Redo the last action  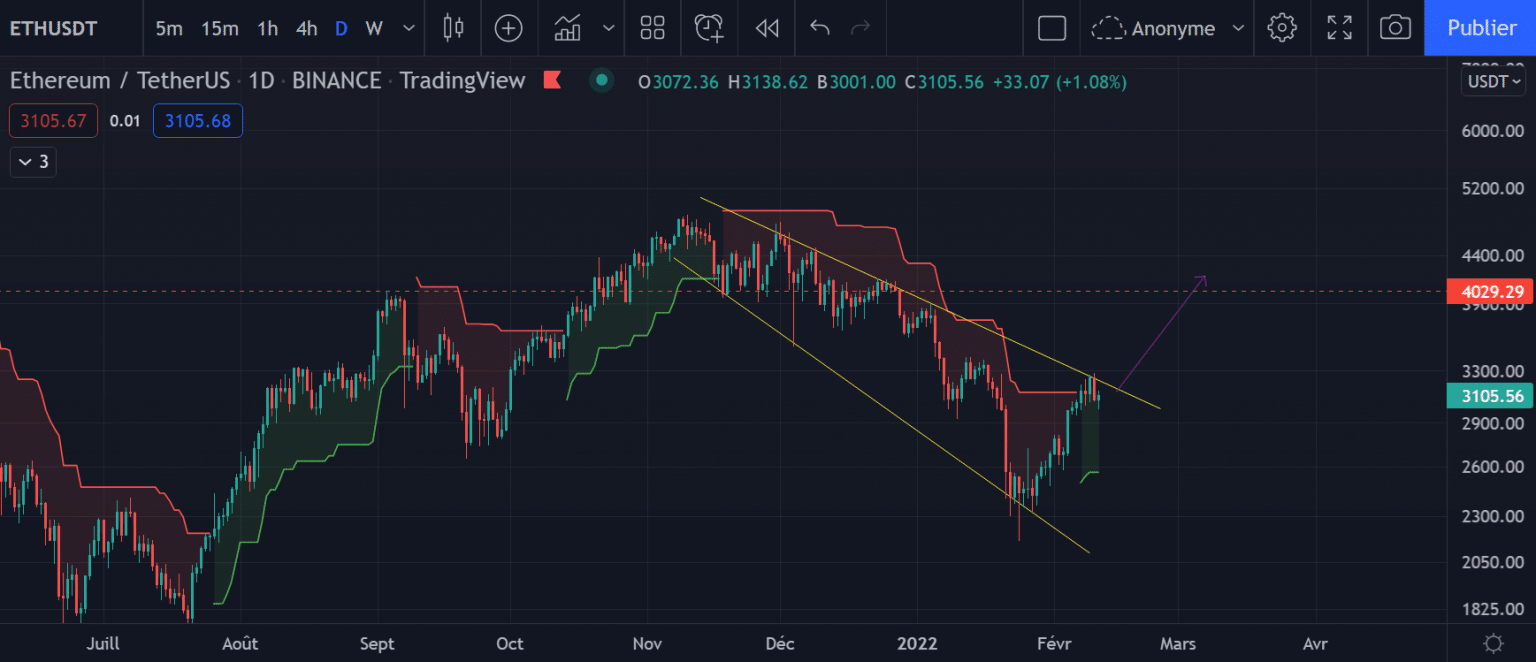(x=859, y=28)
